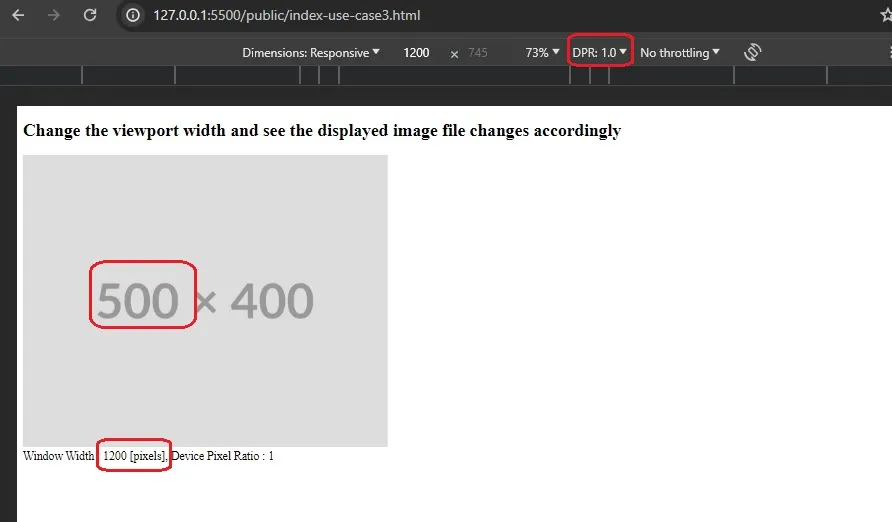Click the 'Device Pixel Ratio : 1' text
The image size is (892, 522).
[222, 456]
